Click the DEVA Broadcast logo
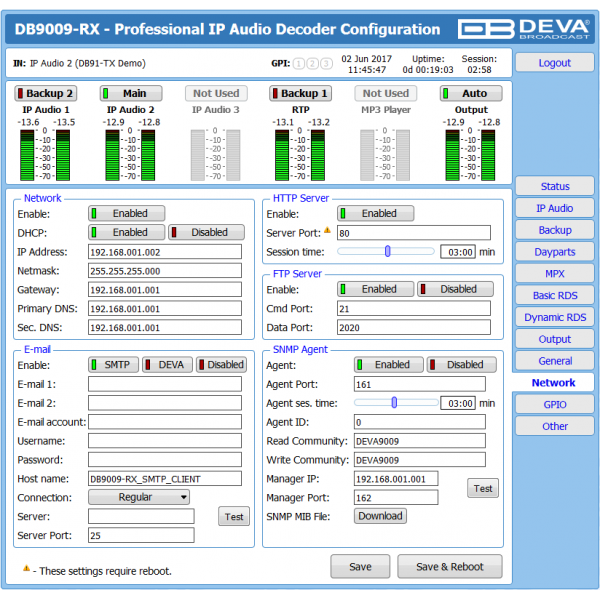This screenshot has width=600, height=600. [x=523, y=29]
